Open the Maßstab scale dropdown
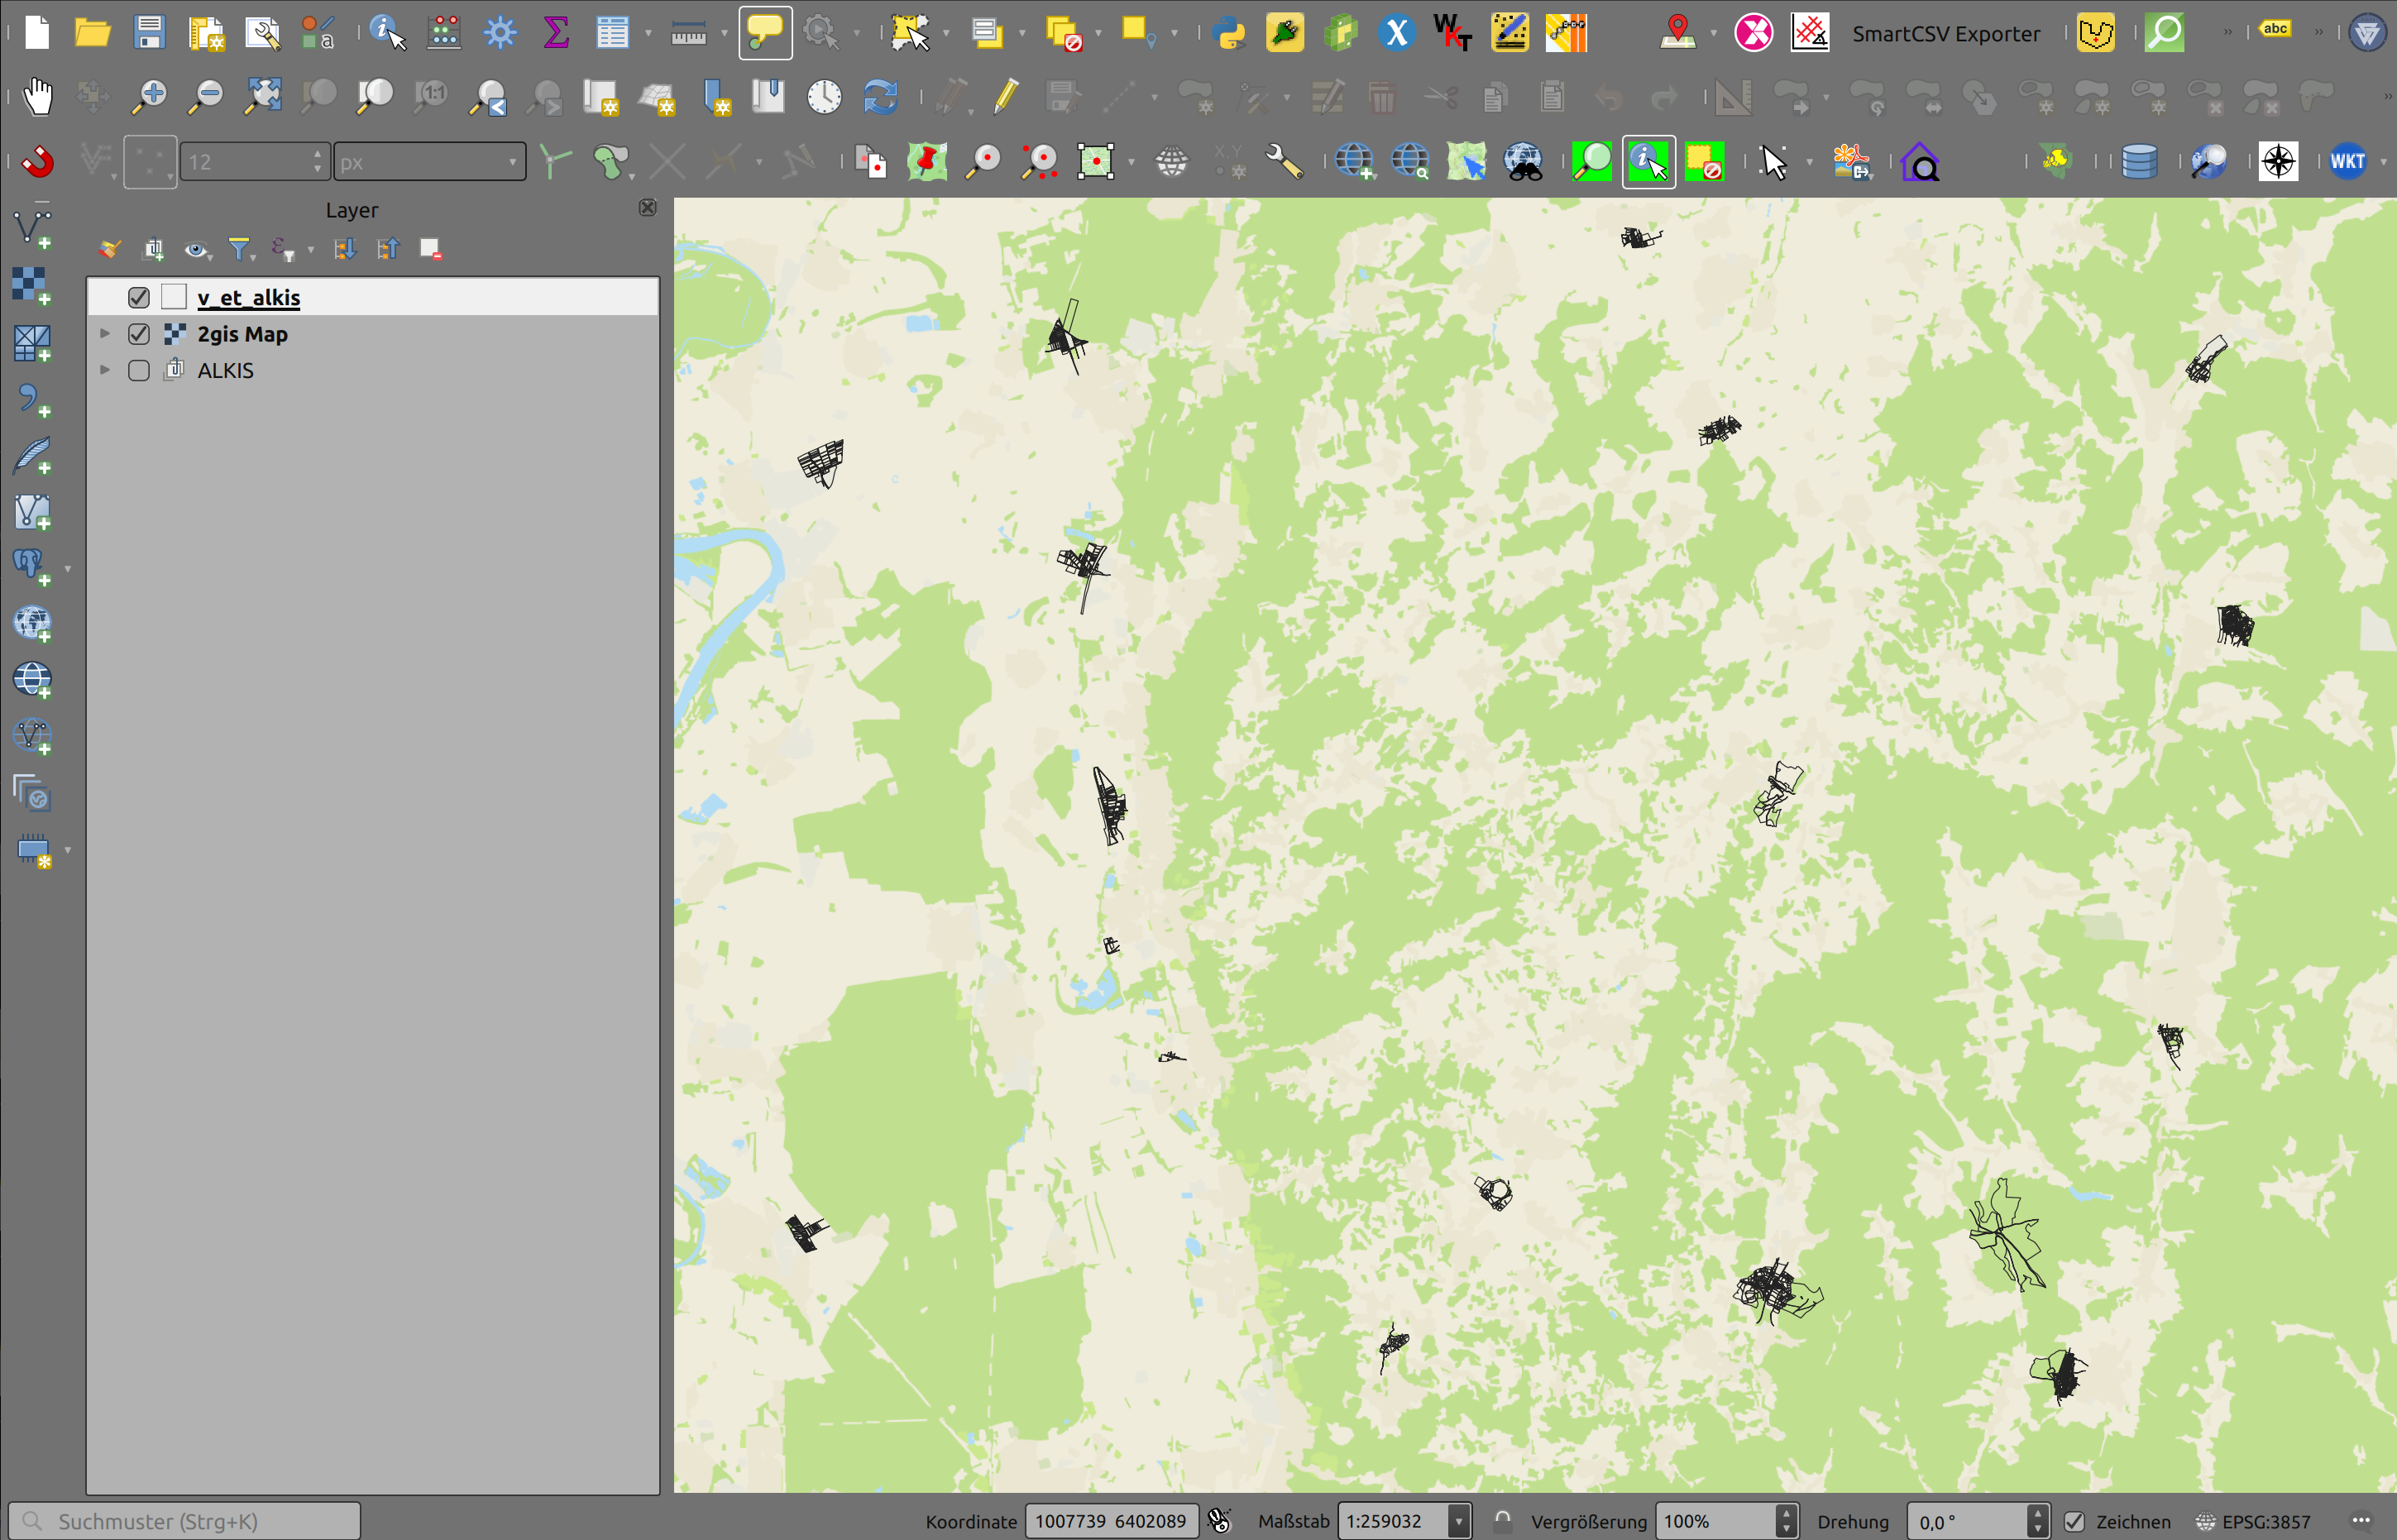 pyautogui.click(x=1458, y=1521)
